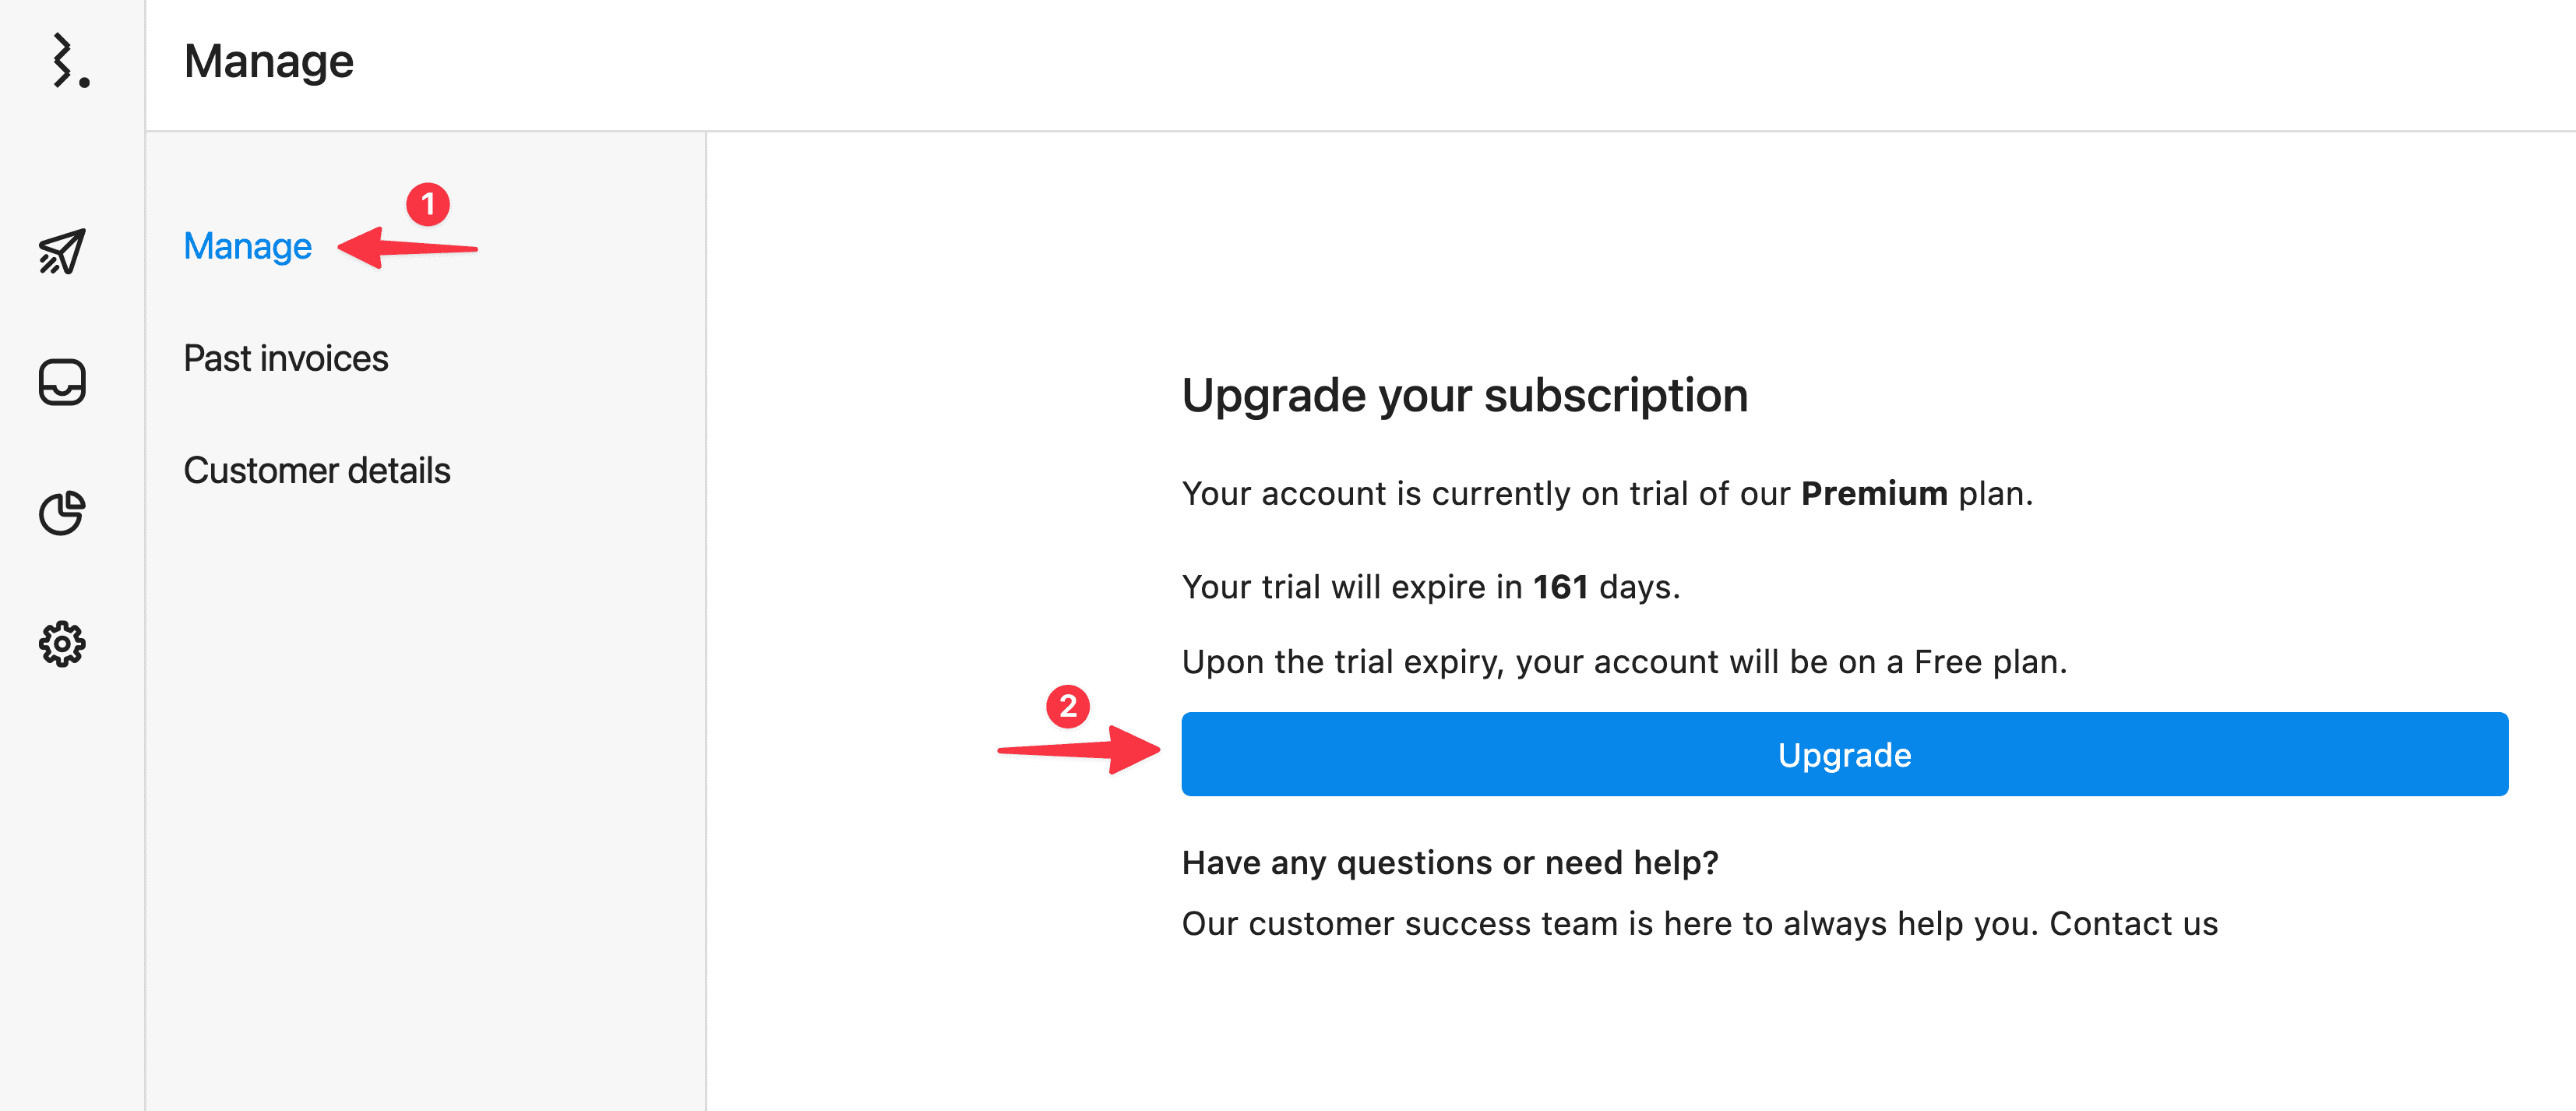Click the Manage page title in header
The image size is (2576, 1111).
(268, 62)
